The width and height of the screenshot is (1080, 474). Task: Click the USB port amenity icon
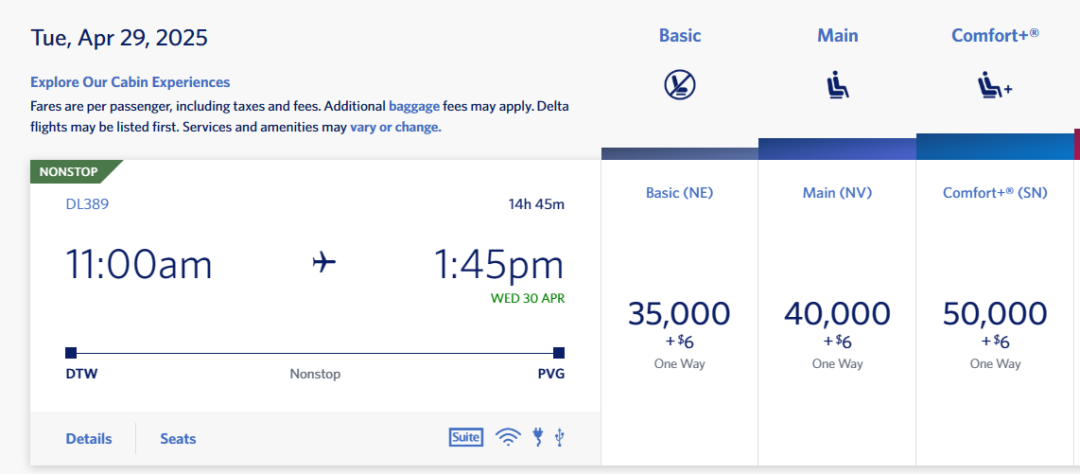pyautogui.click(x=559, y=437)
